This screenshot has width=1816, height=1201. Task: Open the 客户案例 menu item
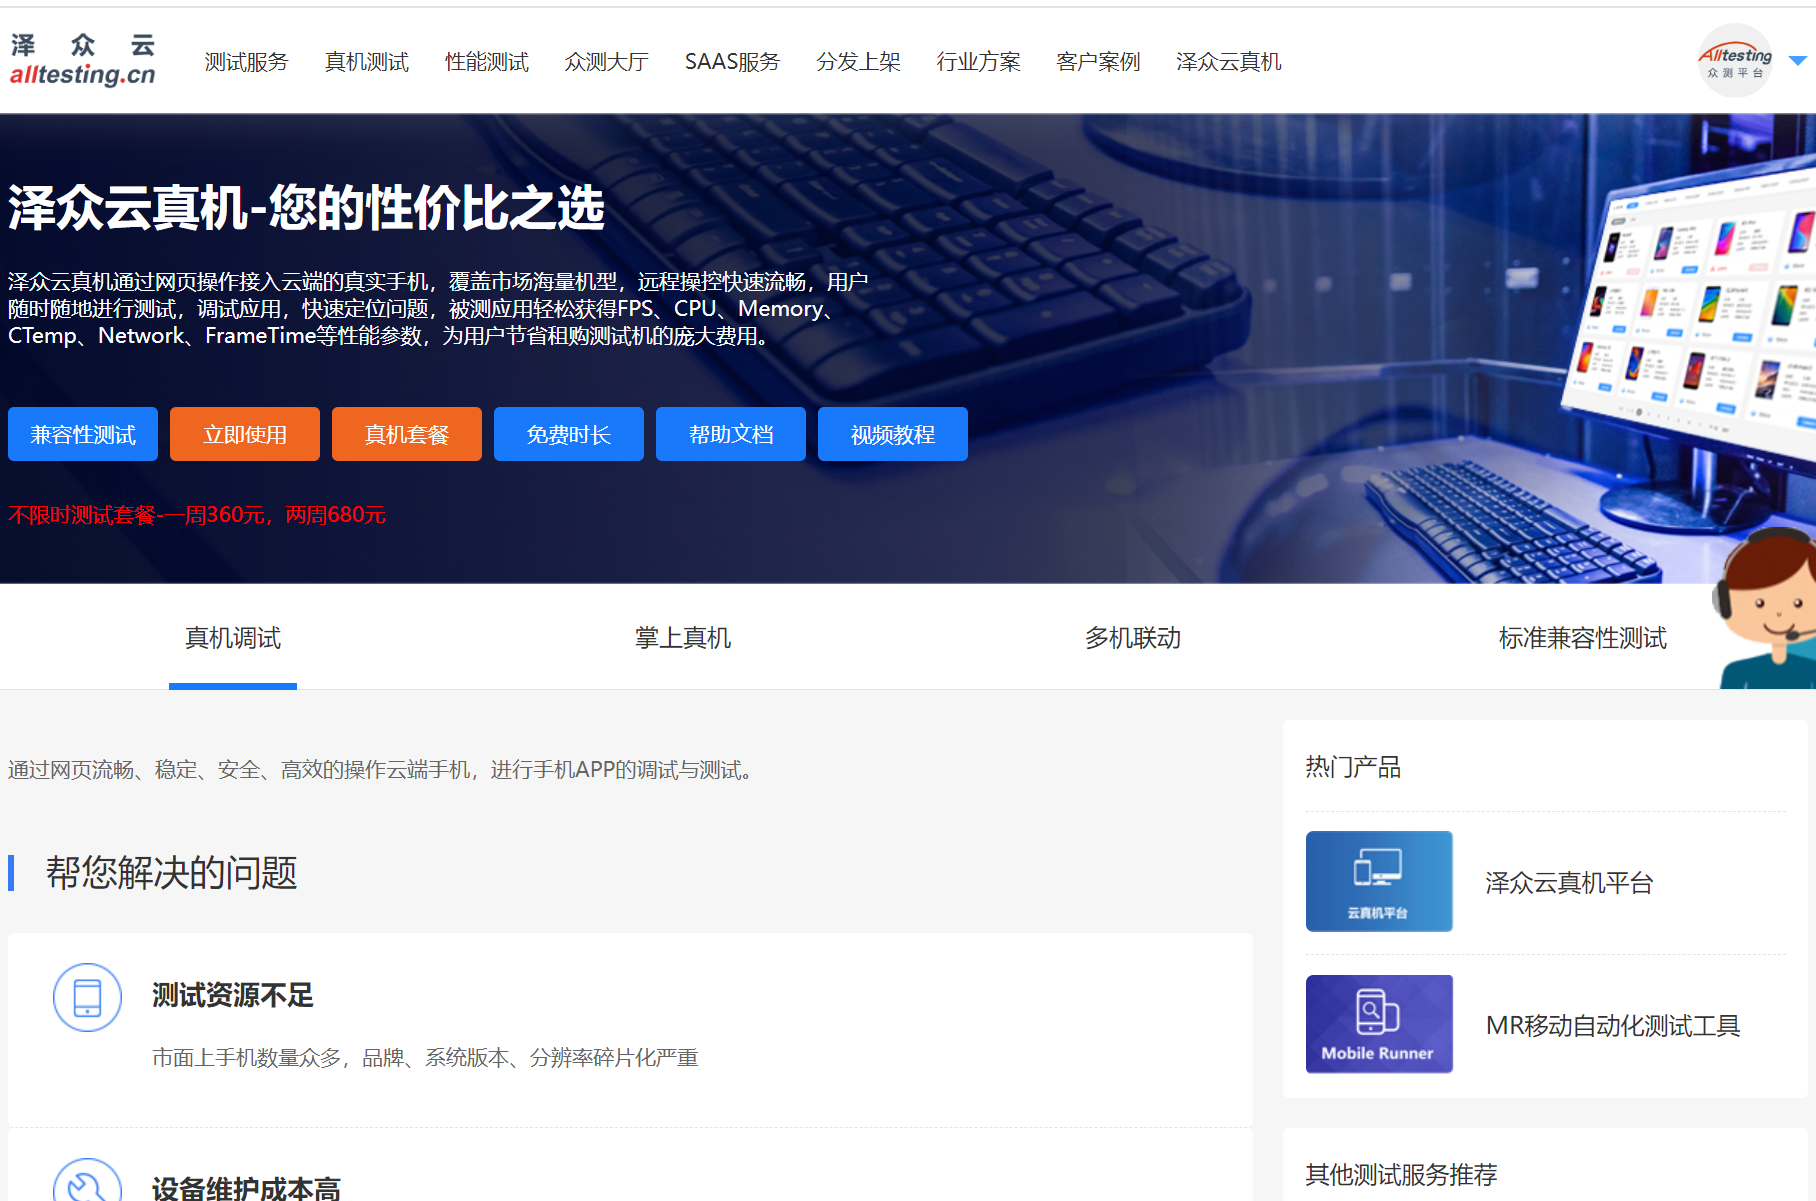tap(1098, 62)
